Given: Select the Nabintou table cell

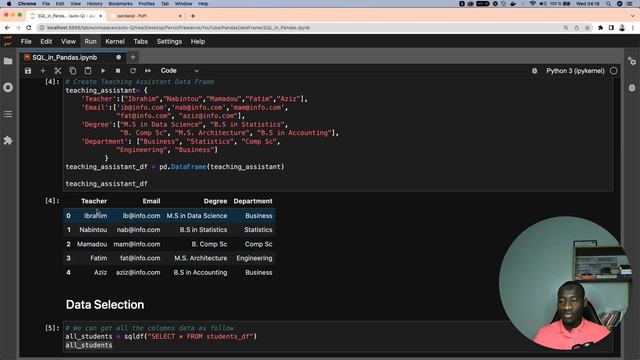Looking at the screenshot, I should point(93,230).
